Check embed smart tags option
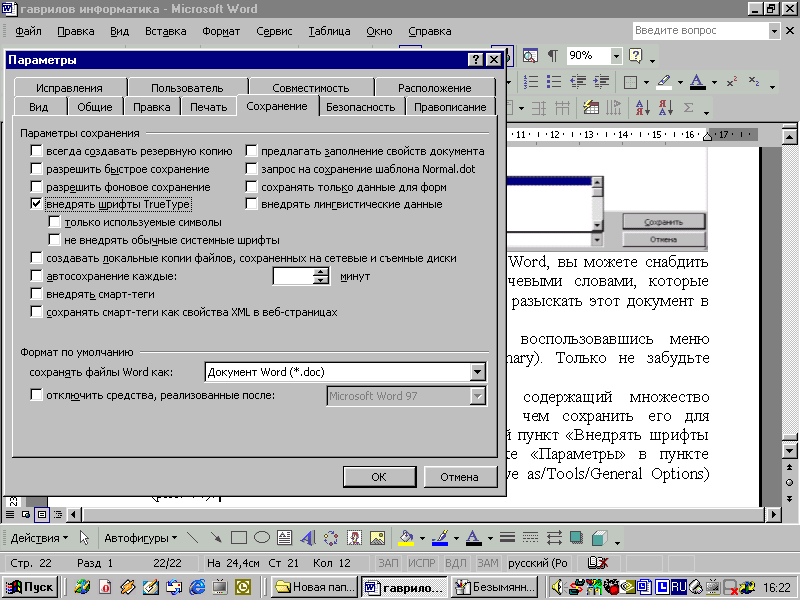The image size is (800, 600). tap(36, 294)
